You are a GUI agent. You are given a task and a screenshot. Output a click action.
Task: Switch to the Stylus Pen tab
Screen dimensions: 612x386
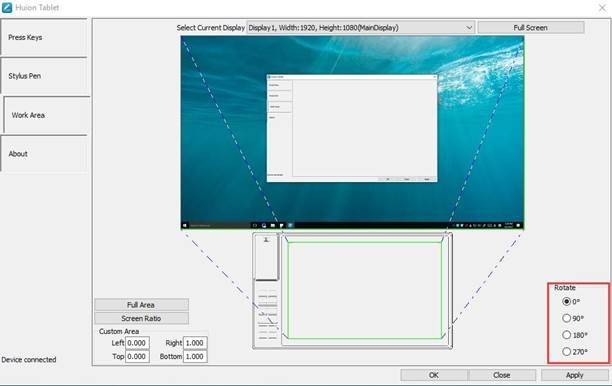click(44, 76)
